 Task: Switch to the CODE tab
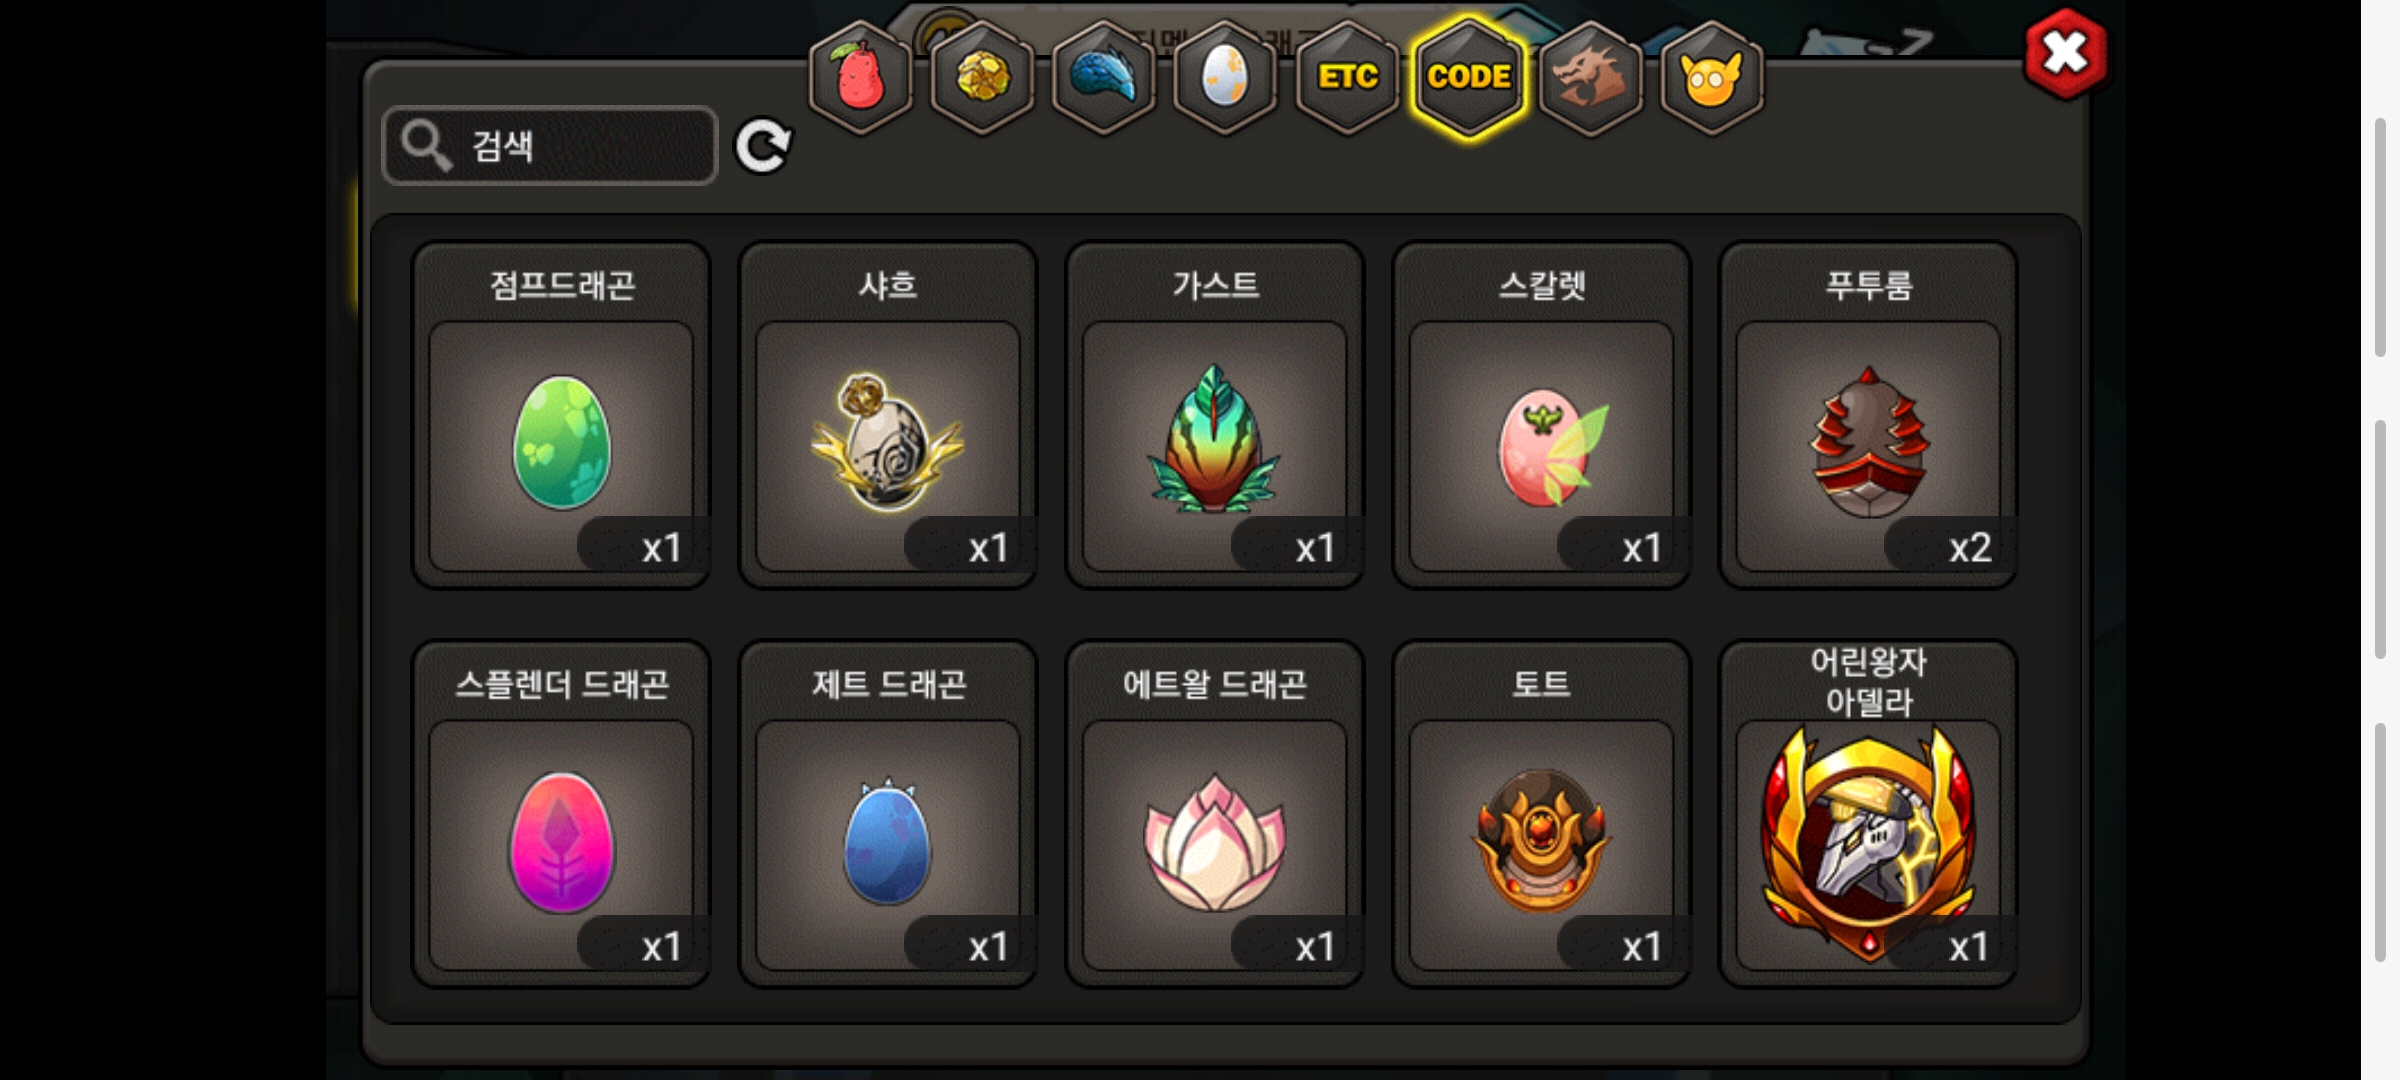pyautogui.click(x=1469, y=77)
